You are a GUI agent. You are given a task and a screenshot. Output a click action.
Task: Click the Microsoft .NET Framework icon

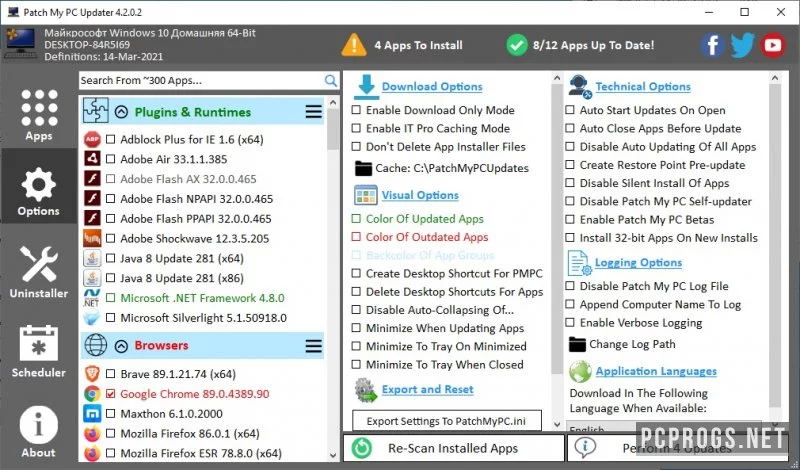click(92, 298)
